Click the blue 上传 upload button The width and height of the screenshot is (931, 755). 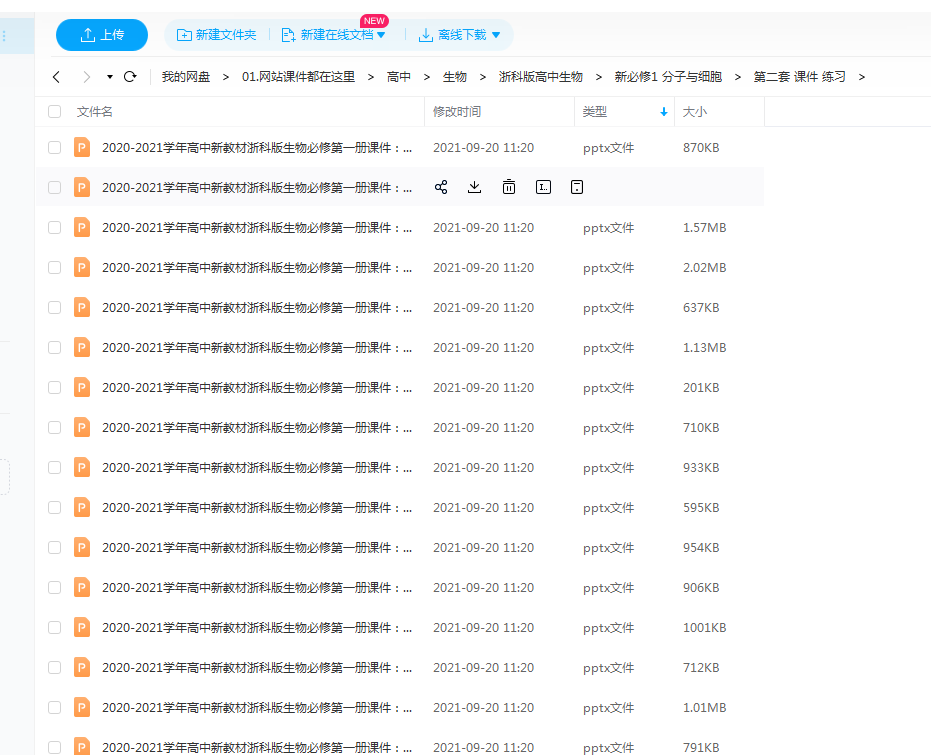[x=102, y=35]
